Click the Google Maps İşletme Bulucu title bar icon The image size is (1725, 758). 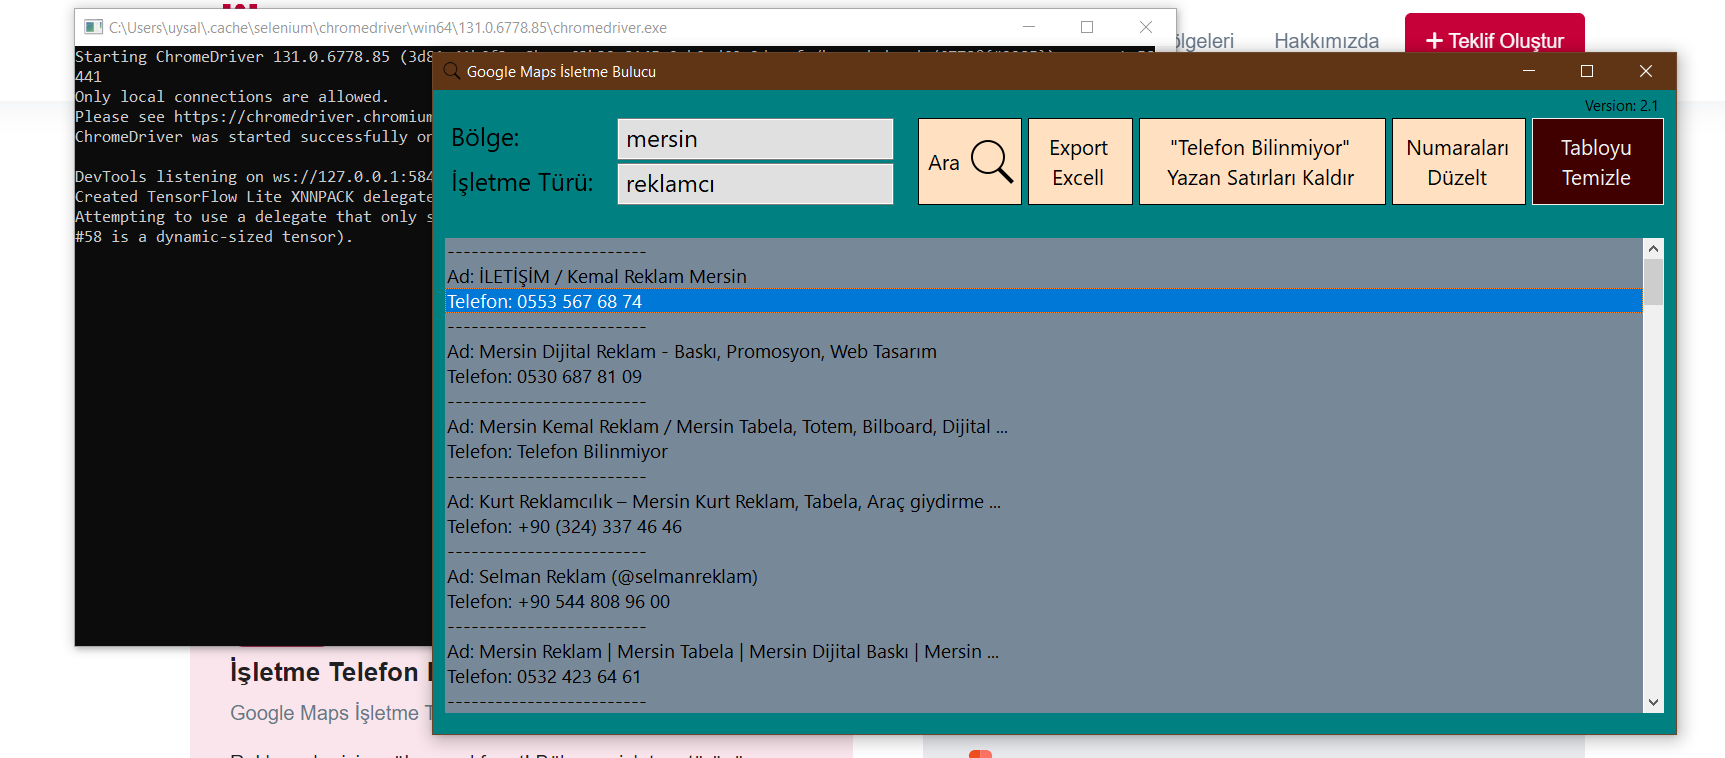[452, 71]
